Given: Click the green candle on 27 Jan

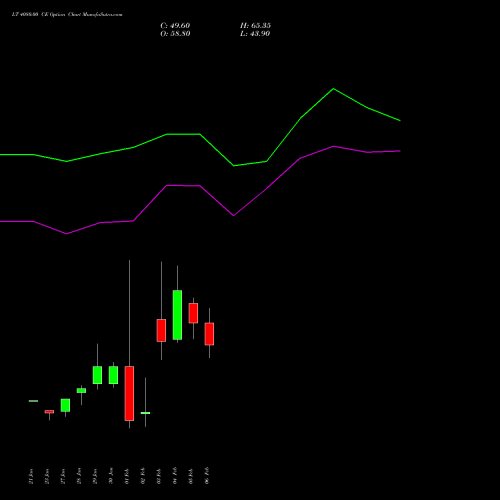Looking at the screenshot, I should [x=65, y=405].
